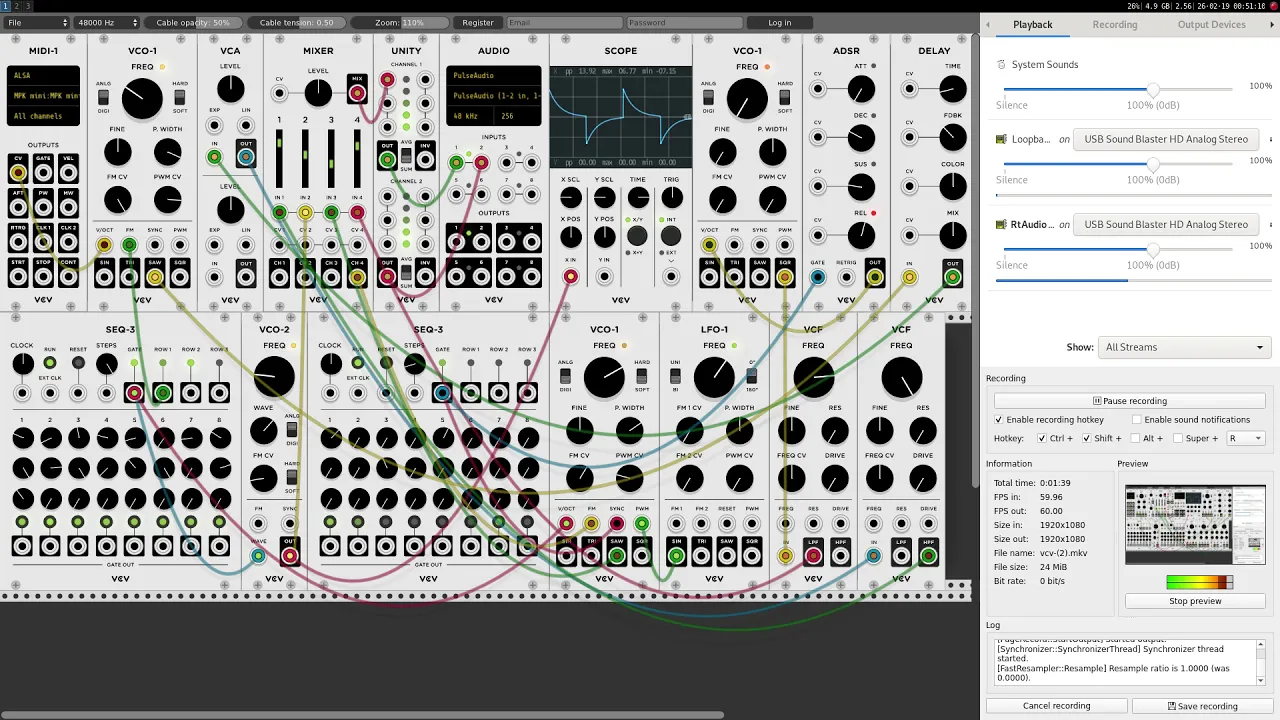
Task: Check Enable sound notifications
Action: pos(1137,420)
